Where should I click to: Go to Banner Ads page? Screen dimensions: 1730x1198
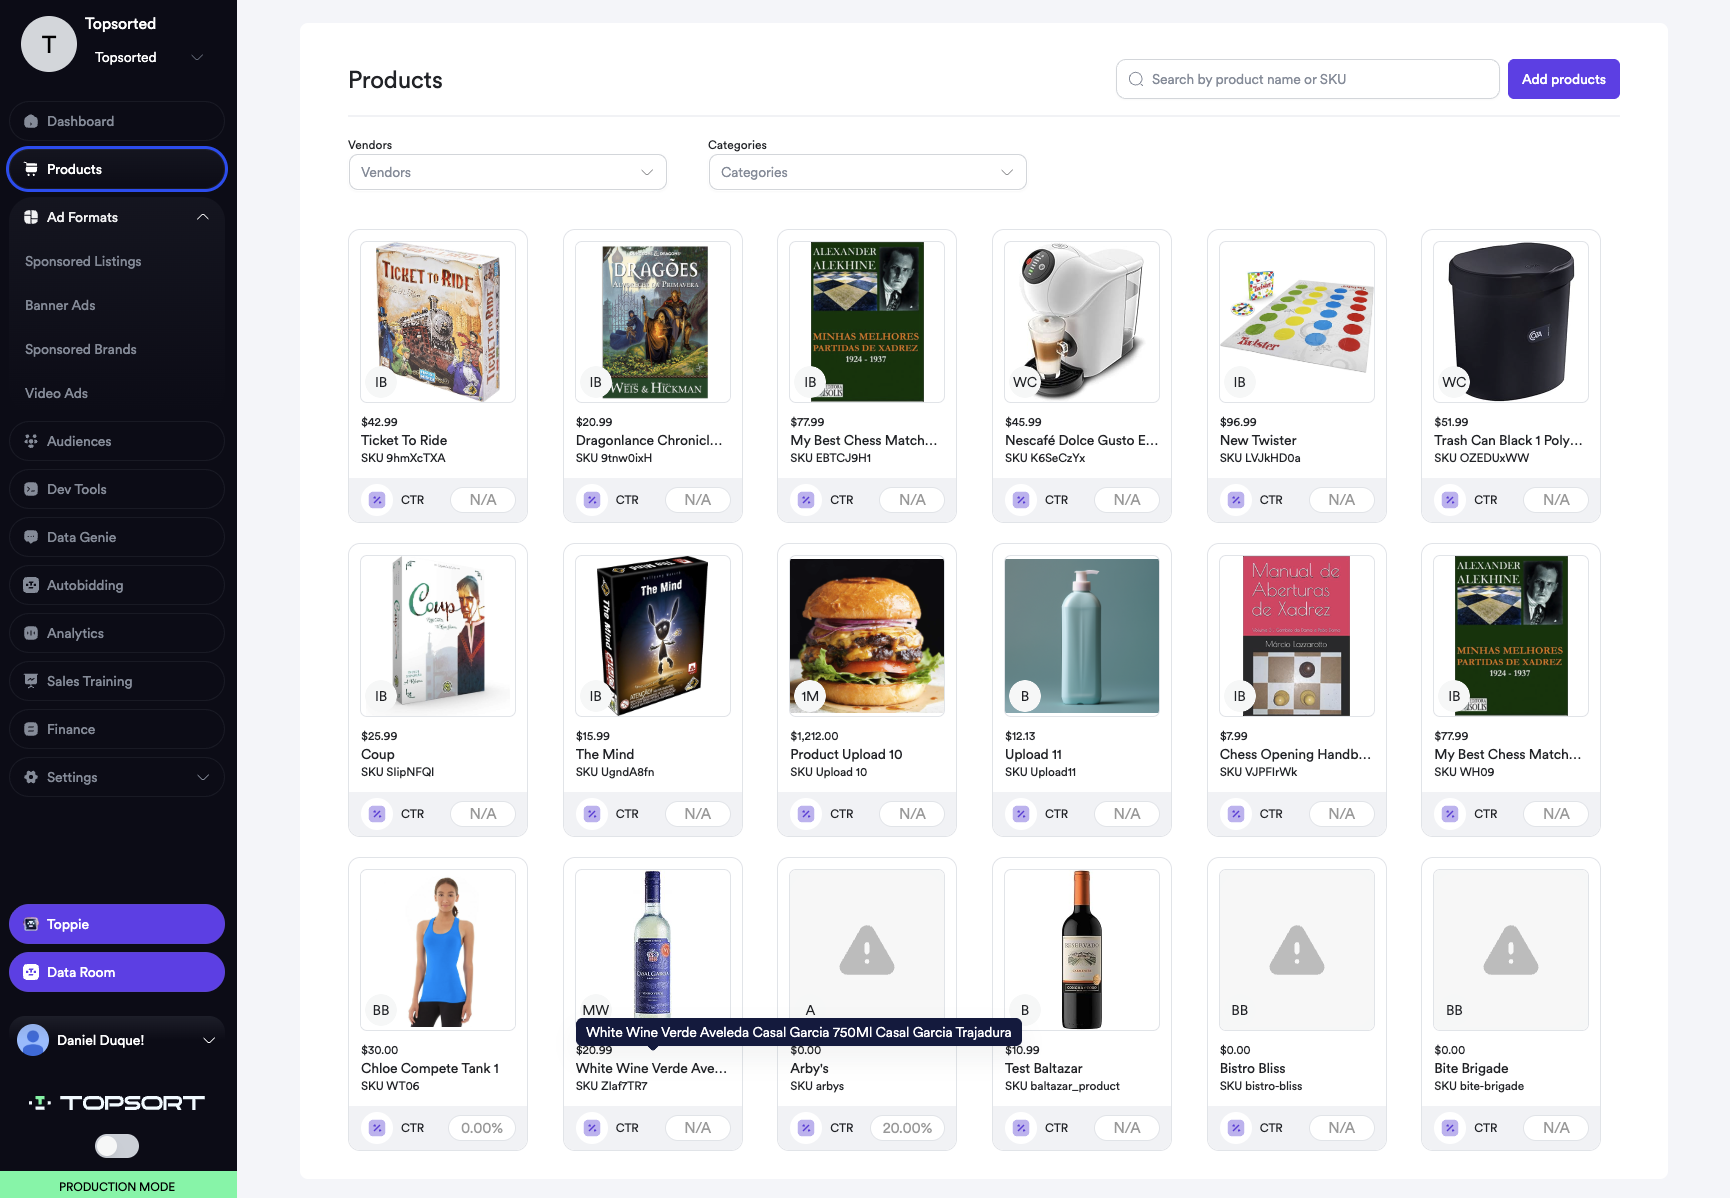(60, 305)
